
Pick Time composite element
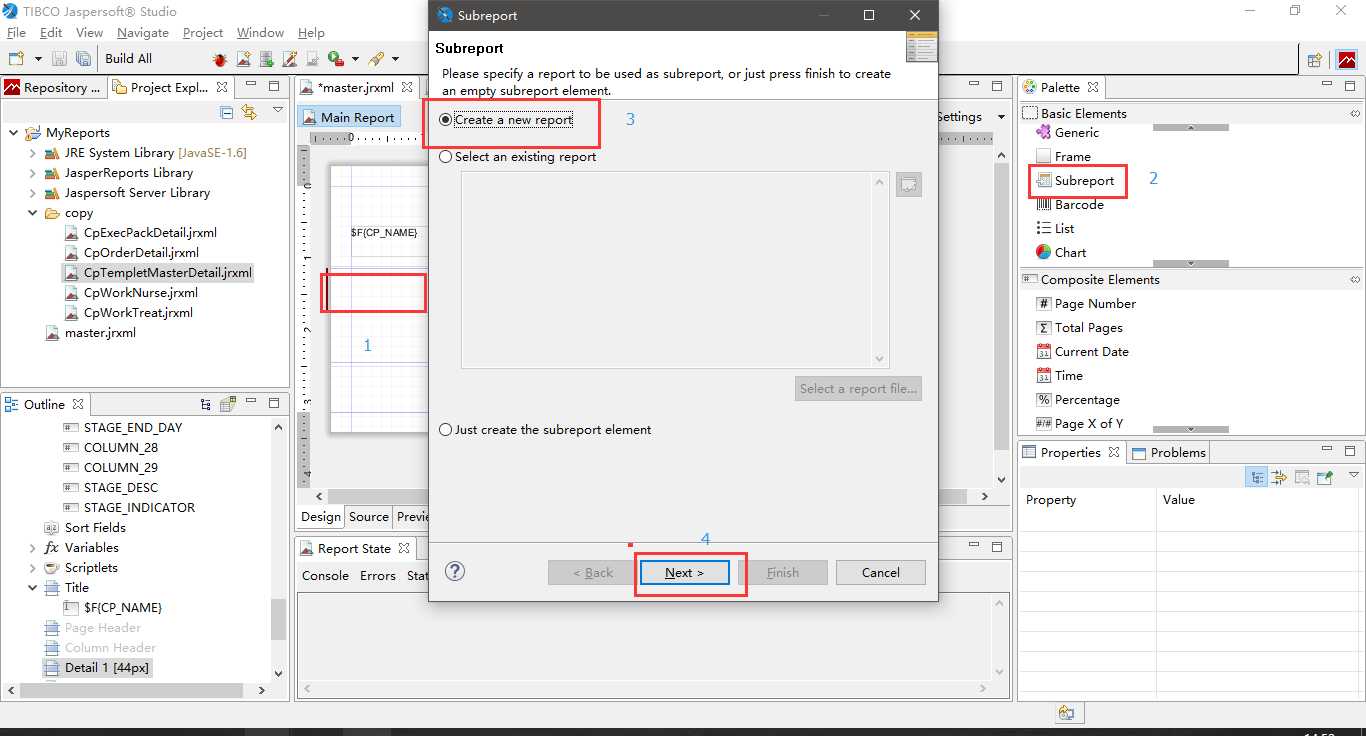1059,375
